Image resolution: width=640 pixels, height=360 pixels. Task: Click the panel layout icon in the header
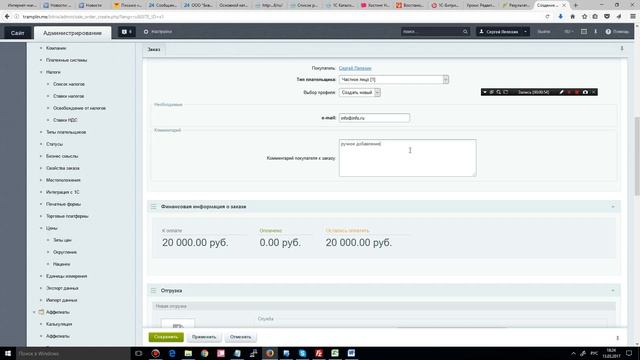point(584,31)
